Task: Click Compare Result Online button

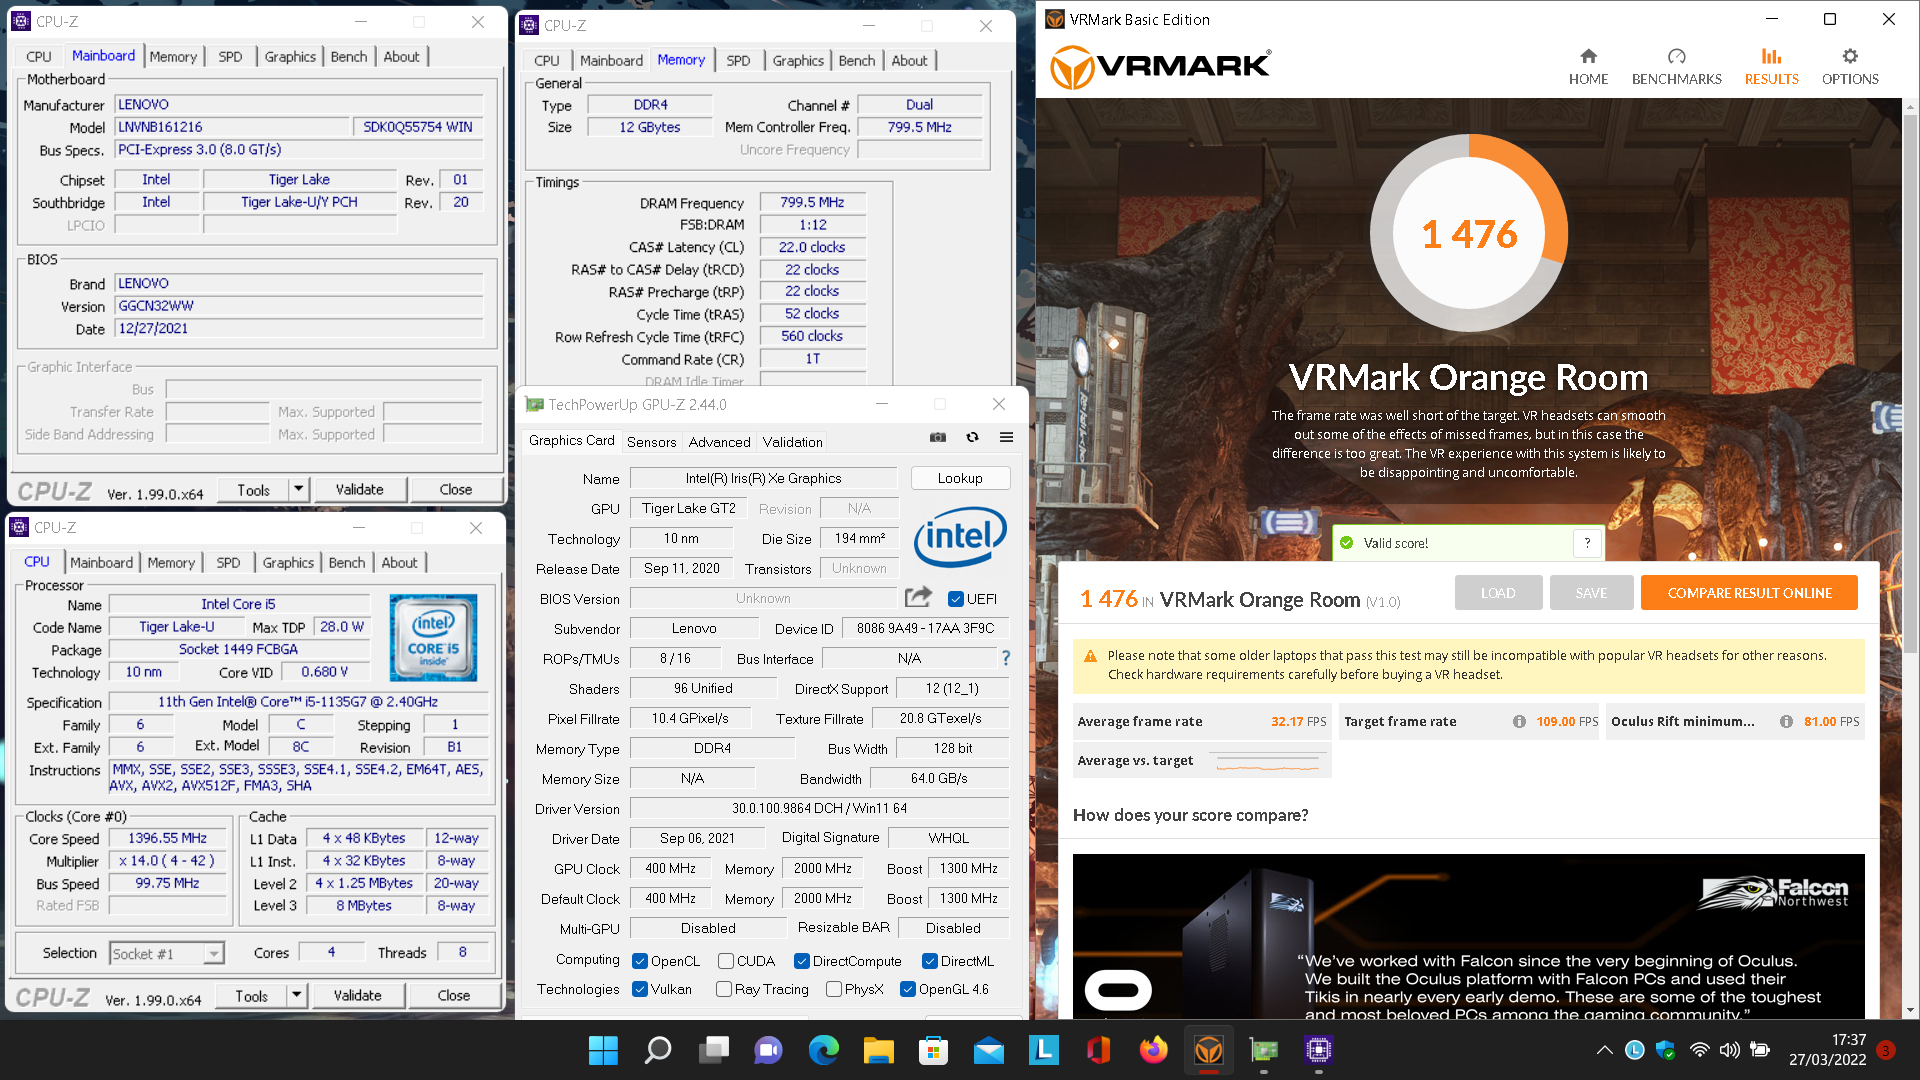Action: [1749, 593]
